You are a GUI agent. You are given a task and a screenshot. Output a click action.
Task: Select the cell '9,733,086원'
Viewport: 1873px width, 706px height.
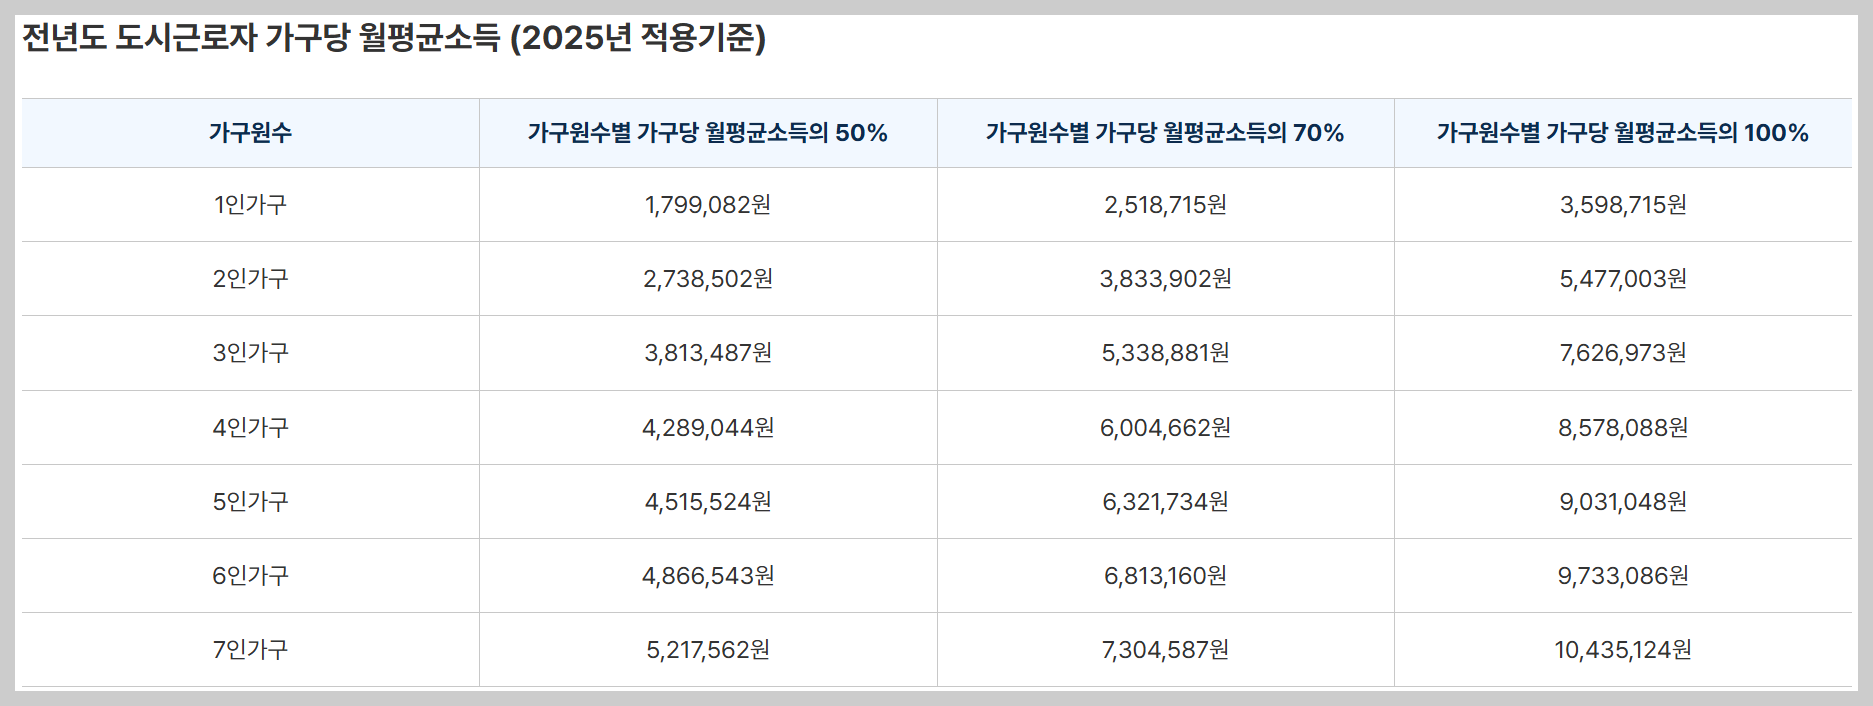point(1623,576)
